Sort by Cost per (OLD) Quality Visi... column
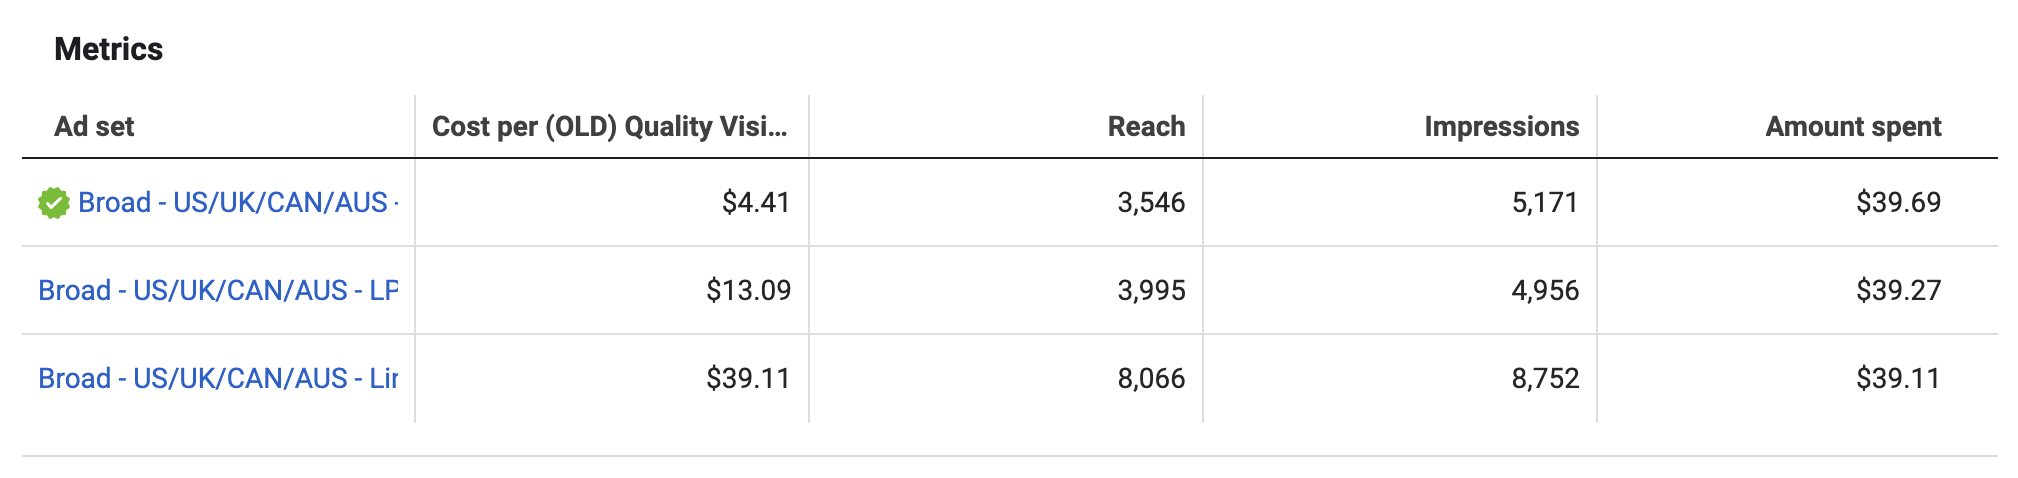Screen dimensions: 2018x478 610,126
